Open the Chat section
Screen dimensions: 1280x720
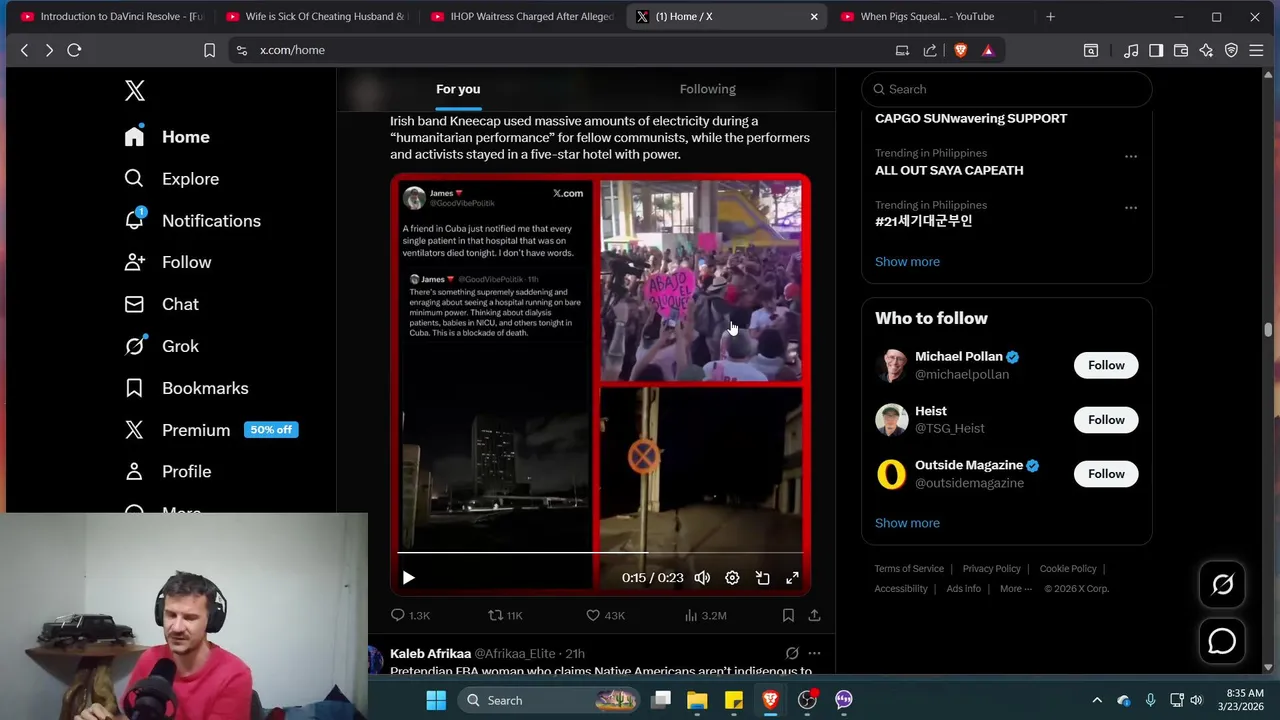[161, 304]
